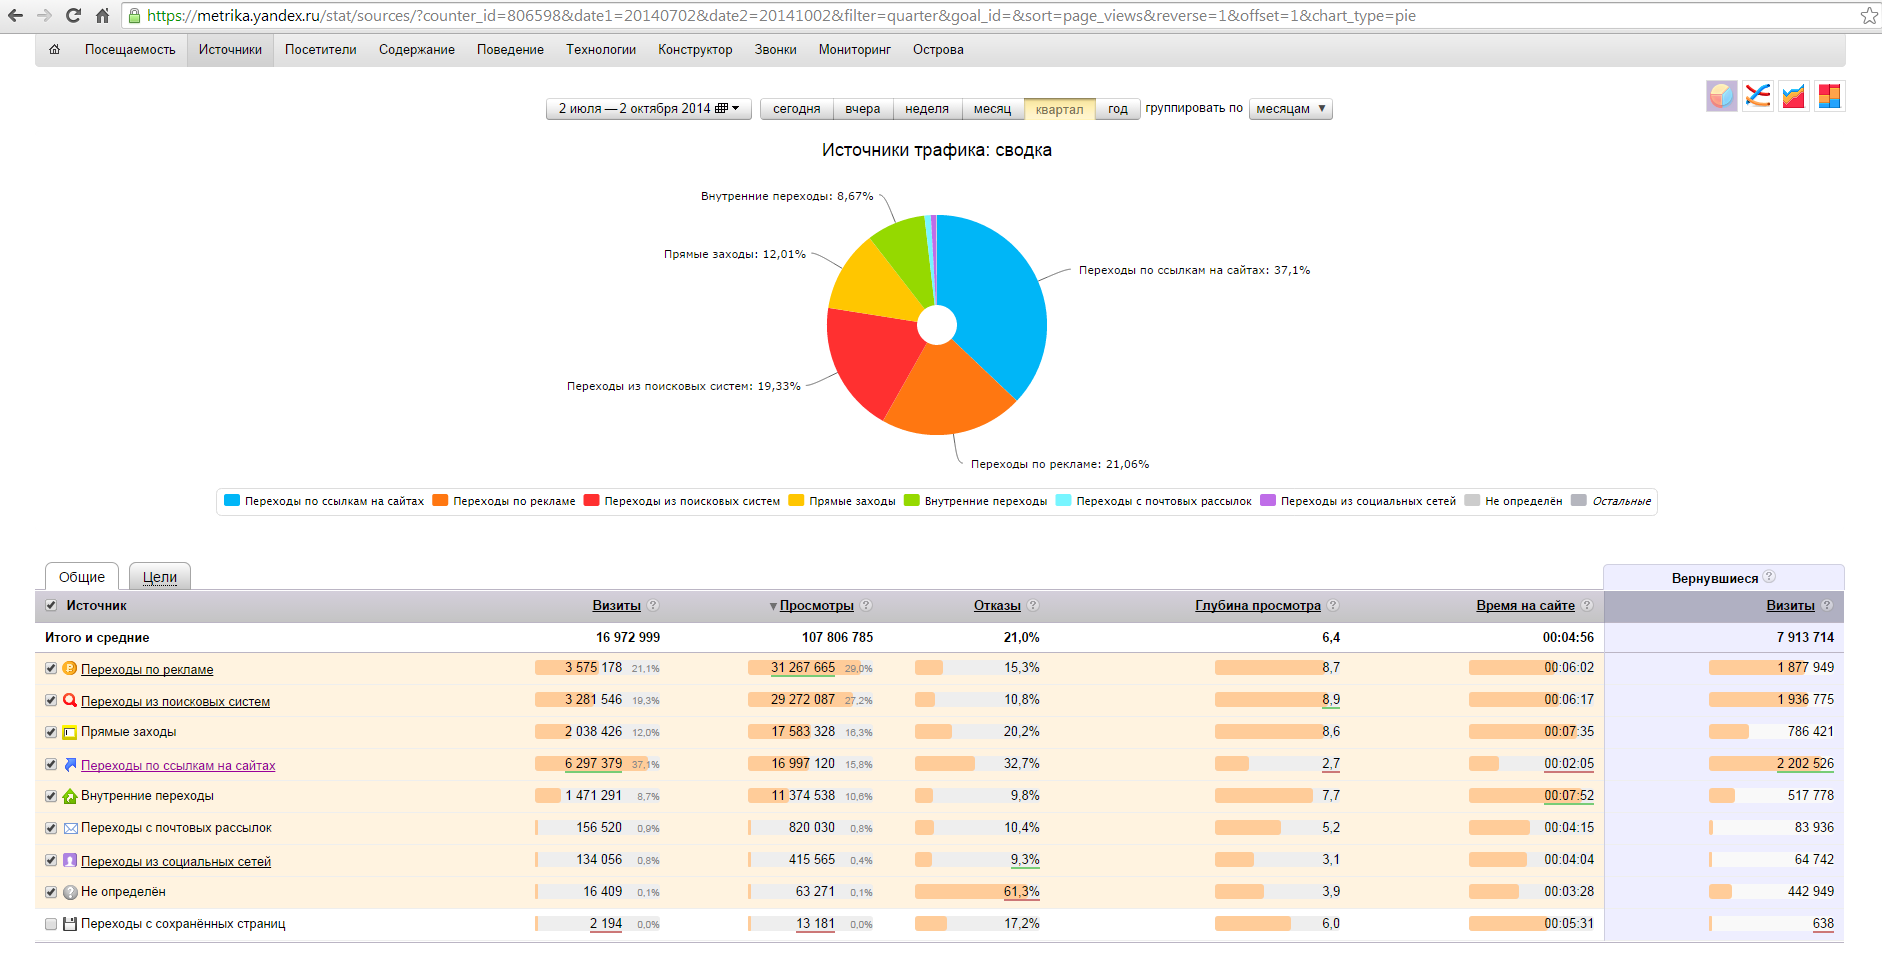Image resolution: width=1882 pixels, height=958 pixels.
Task: Toggle the select-all checkbox in Источник header
Action: (x=51, y=605)
